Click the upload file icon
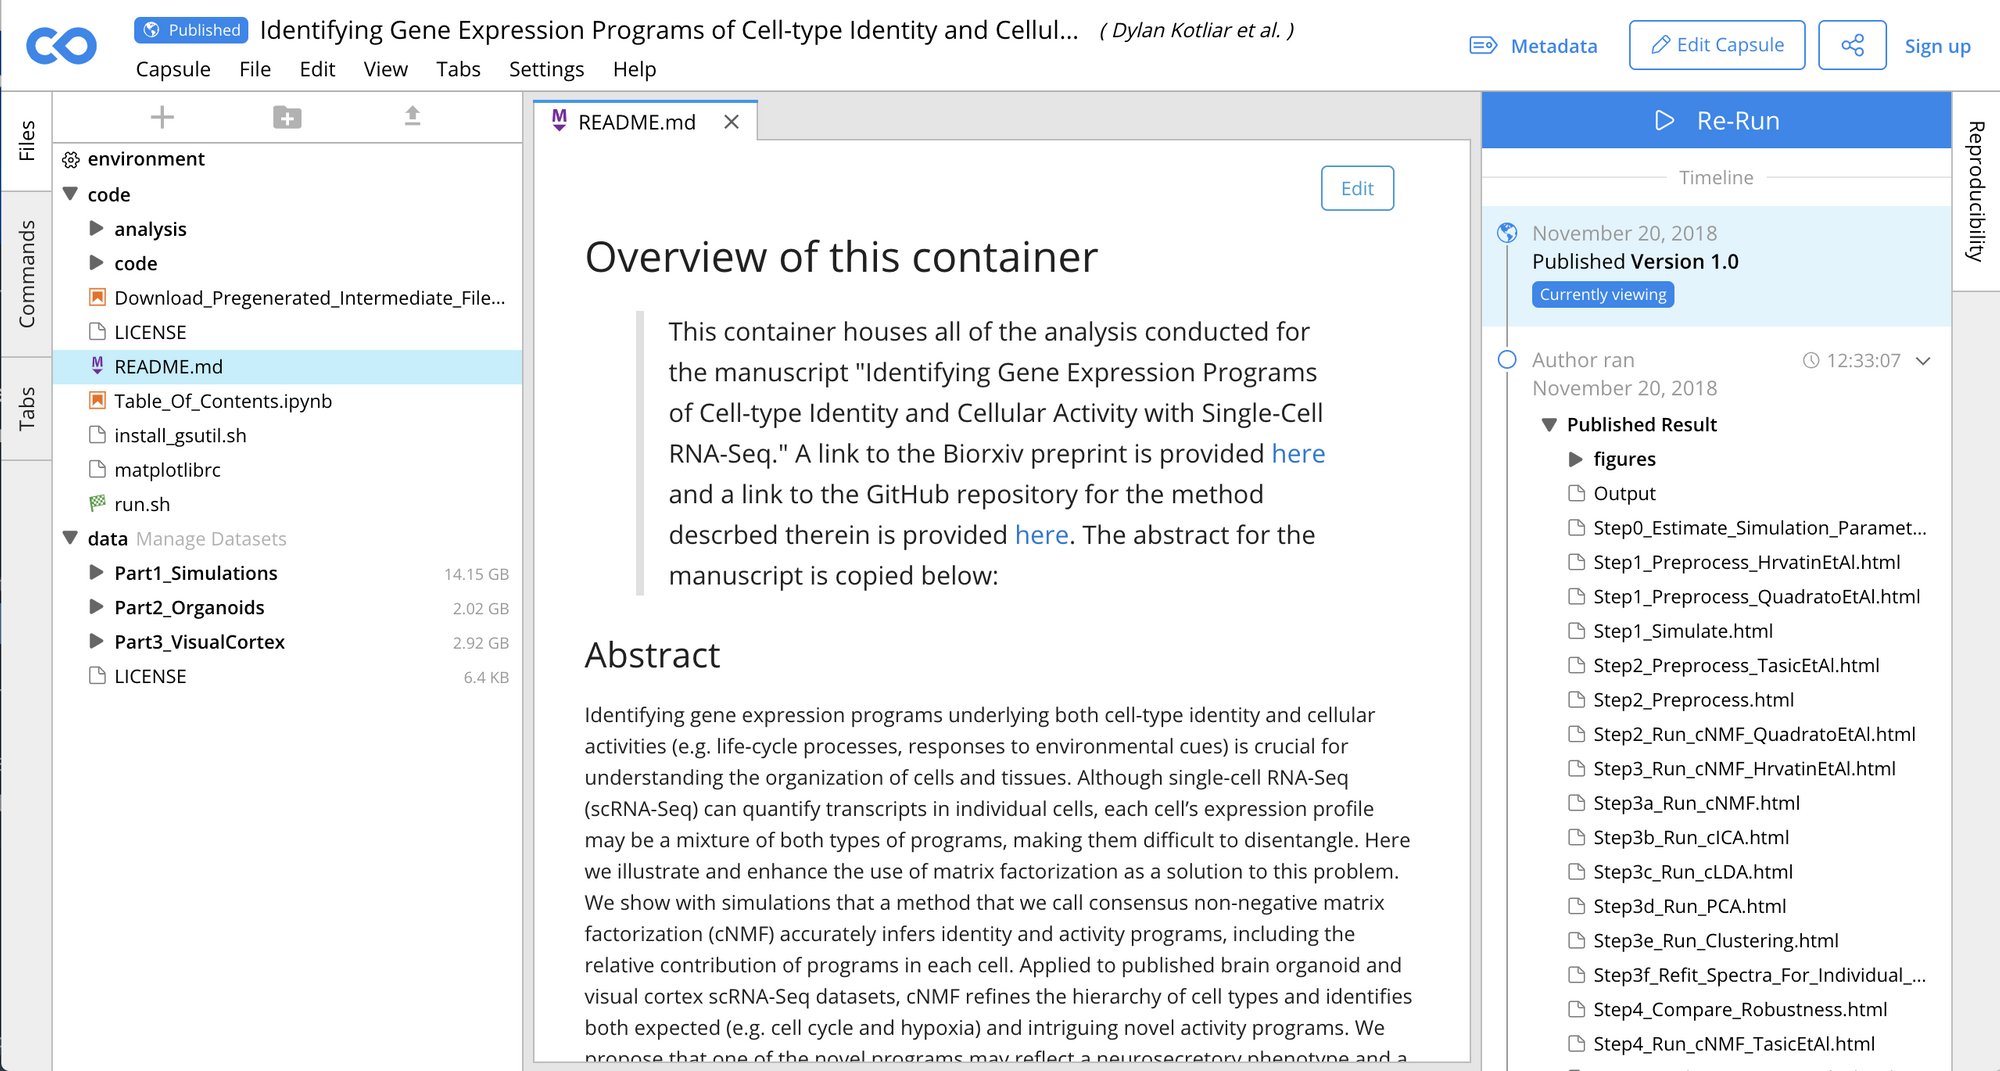2000x1071 pixels. [412, 116]
